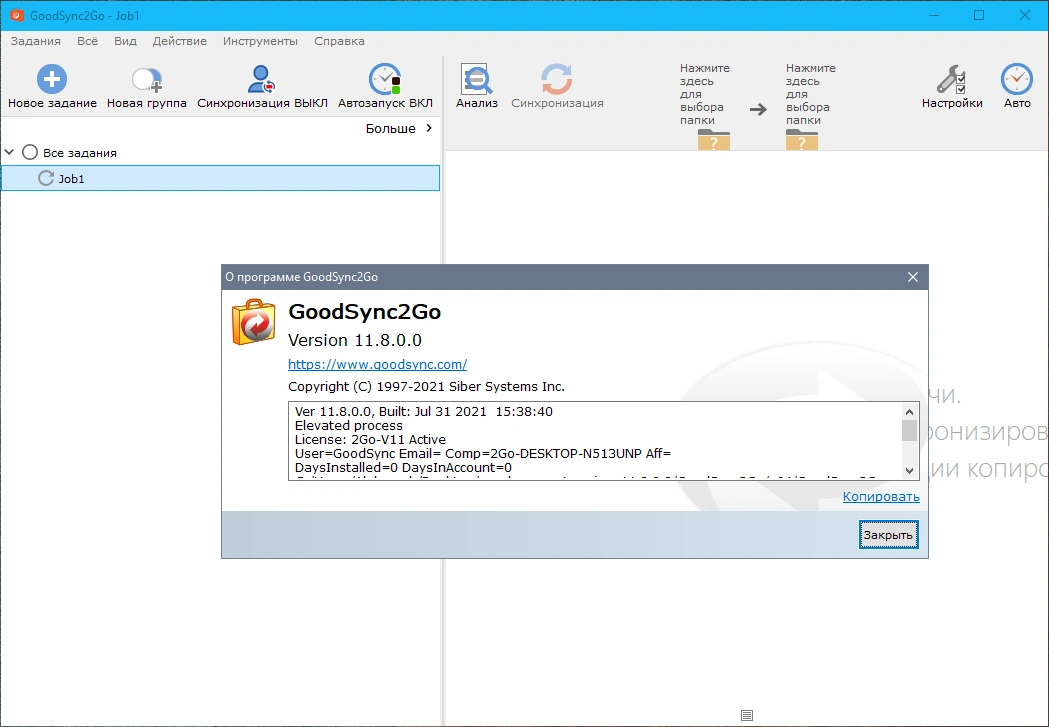Viewport: 1049px width, 727px height.
Task: Minimize the GoodSync2Go main window
Action: pyautogui.click(x=935, y=15)
